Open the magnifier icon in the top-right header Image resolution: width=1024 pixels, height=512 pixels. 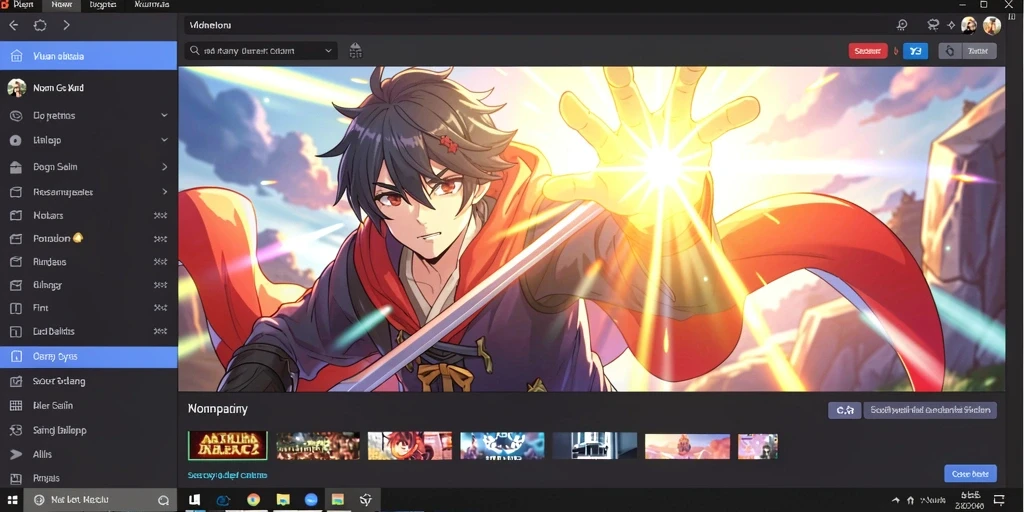coord(902,25)
